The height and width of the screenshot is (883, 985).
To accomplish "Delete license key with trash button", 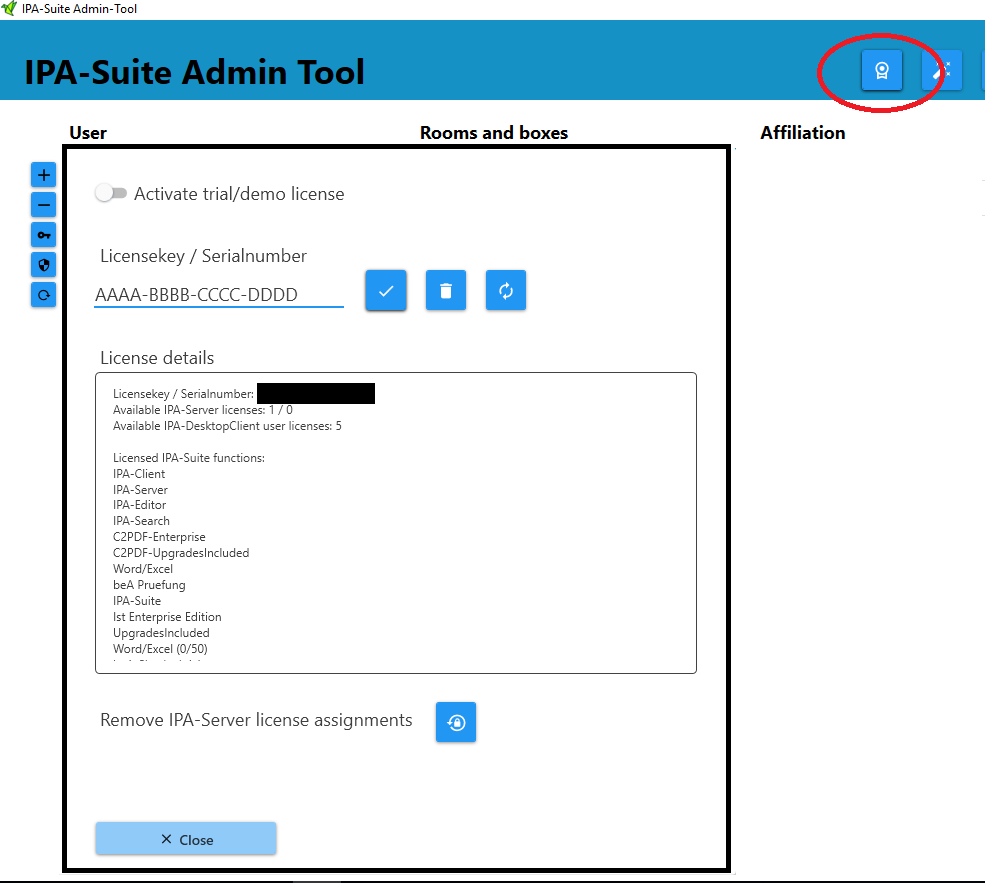I will click(446, 291).
